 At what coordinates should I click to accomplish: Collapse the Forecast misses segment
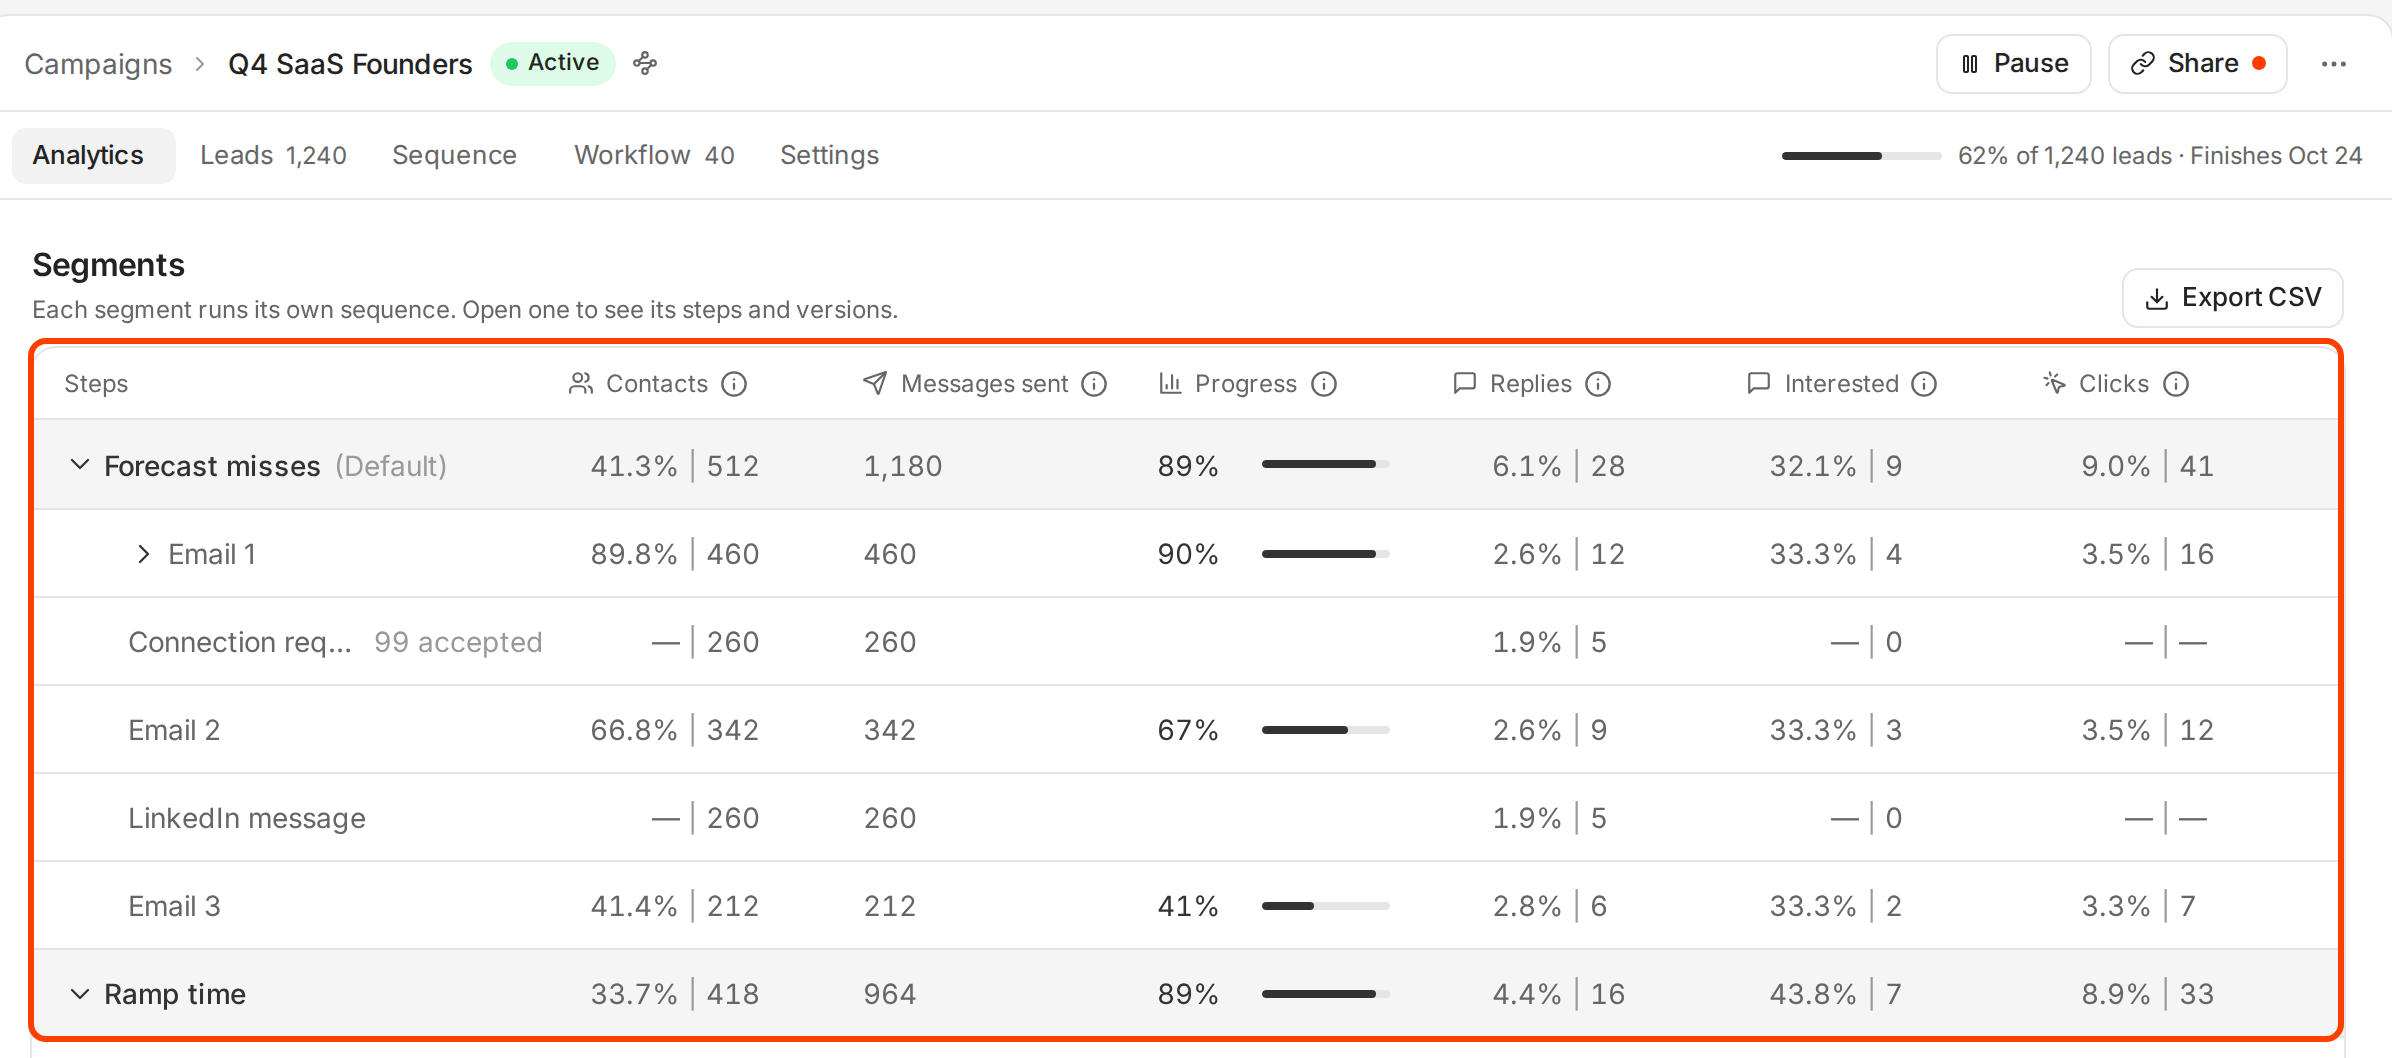click(x=80, y=466)
